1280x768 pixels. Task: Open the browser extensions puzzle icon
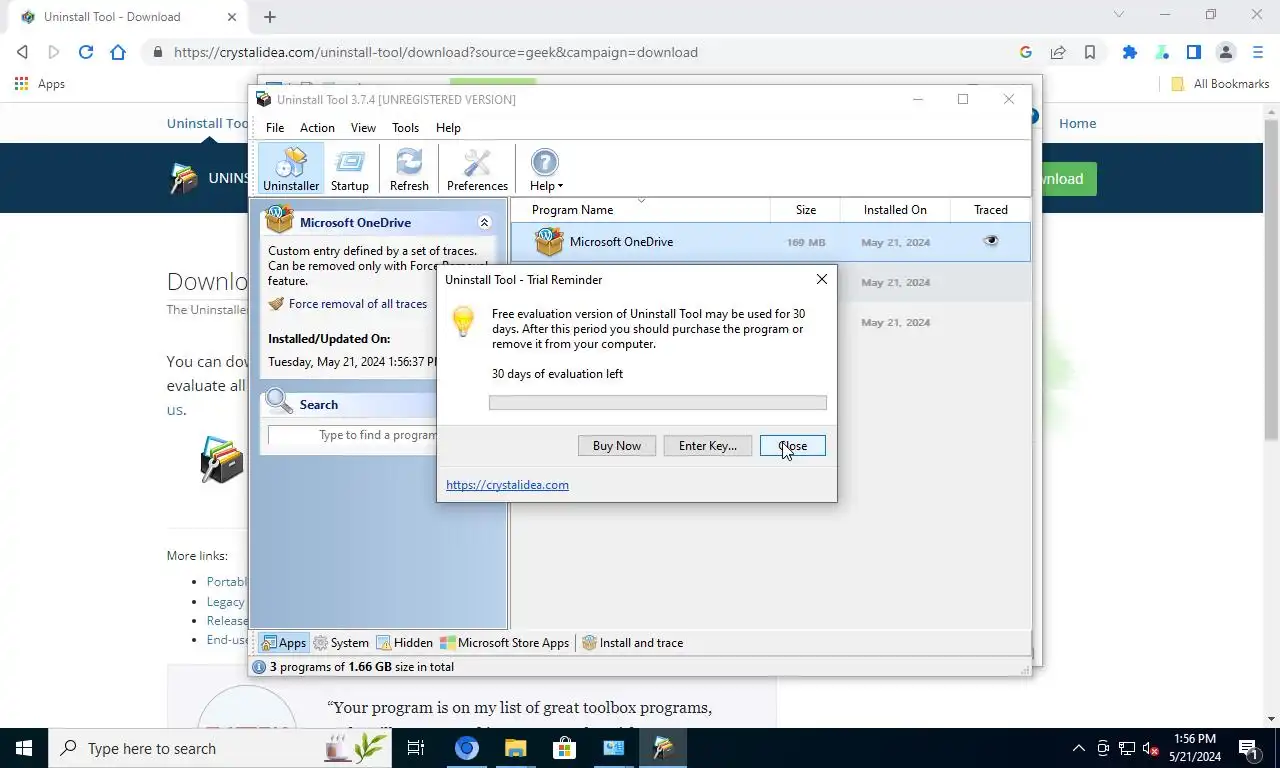(x=1130, y=52)
